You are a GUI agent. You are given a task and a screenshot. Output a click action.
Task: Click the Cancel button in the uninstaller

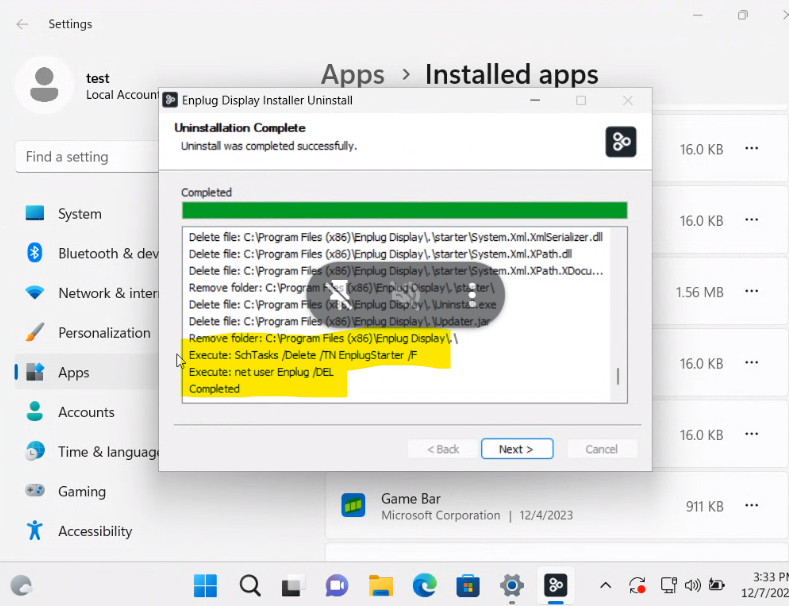tap(602, 449)
